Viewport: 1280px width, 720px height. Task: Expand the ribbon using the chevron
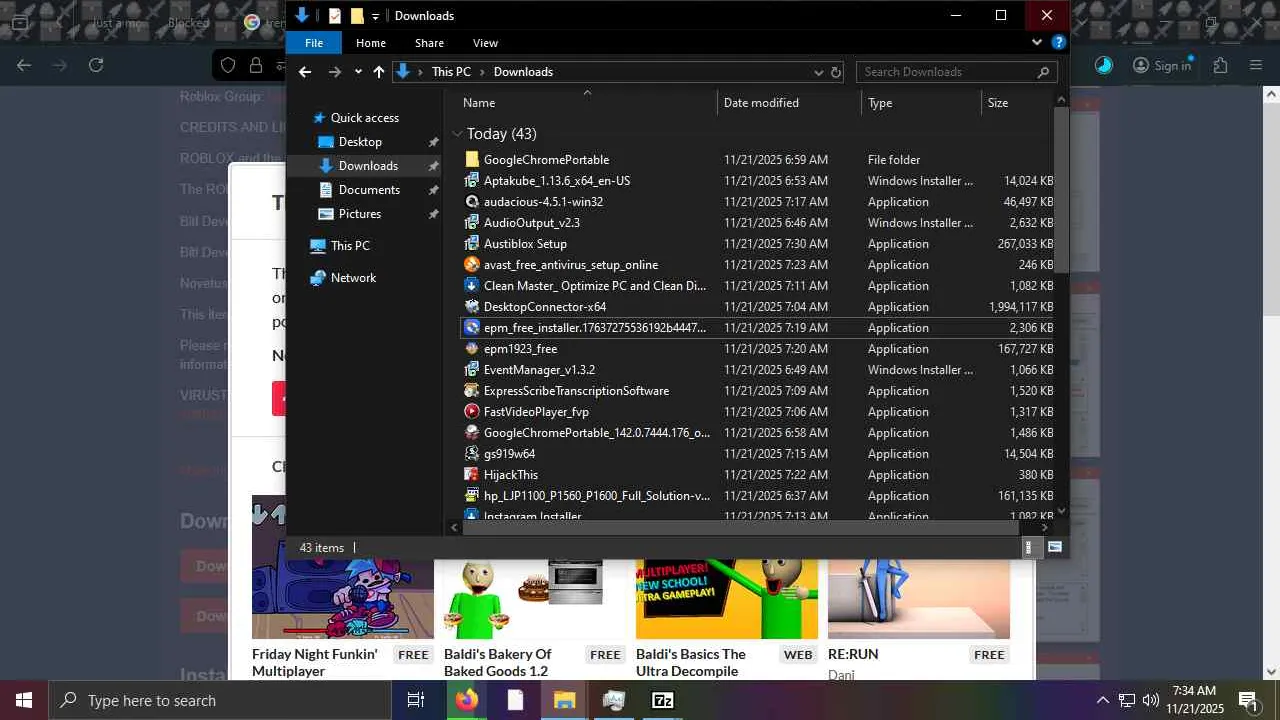pos(1037,42)
